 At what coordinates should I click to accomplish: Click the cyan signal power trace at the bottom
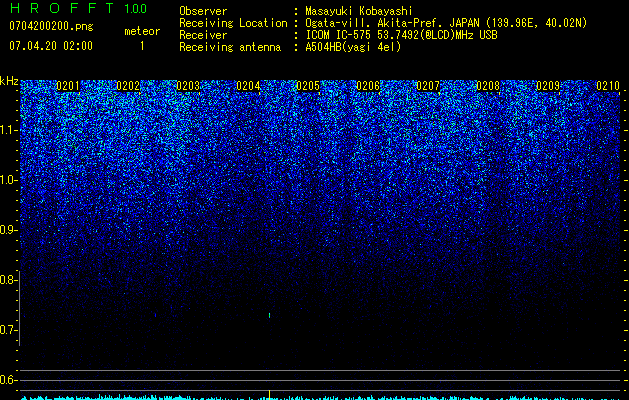(321, 398)
